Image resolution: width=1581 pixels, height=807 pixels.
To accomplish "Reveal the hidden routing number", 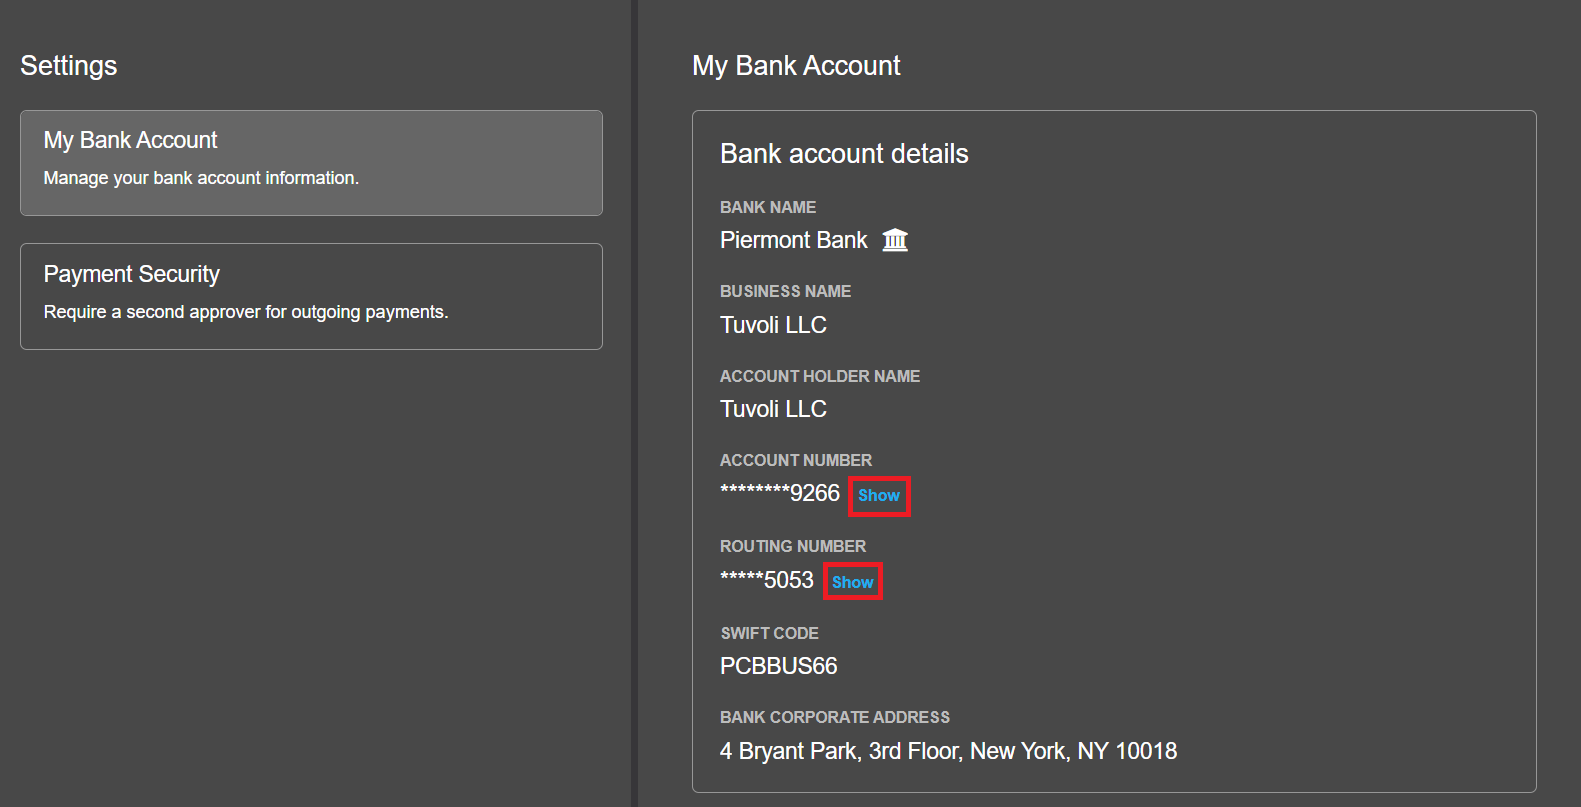I will 852,582.
